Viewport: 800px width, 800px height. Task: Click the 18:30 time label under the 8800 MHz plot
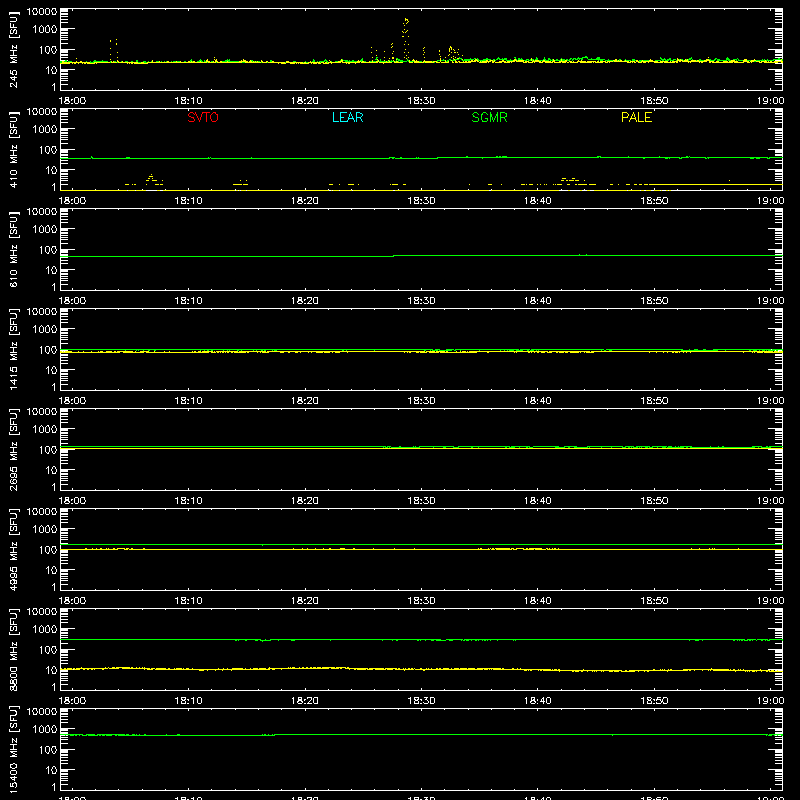[421, 701]
